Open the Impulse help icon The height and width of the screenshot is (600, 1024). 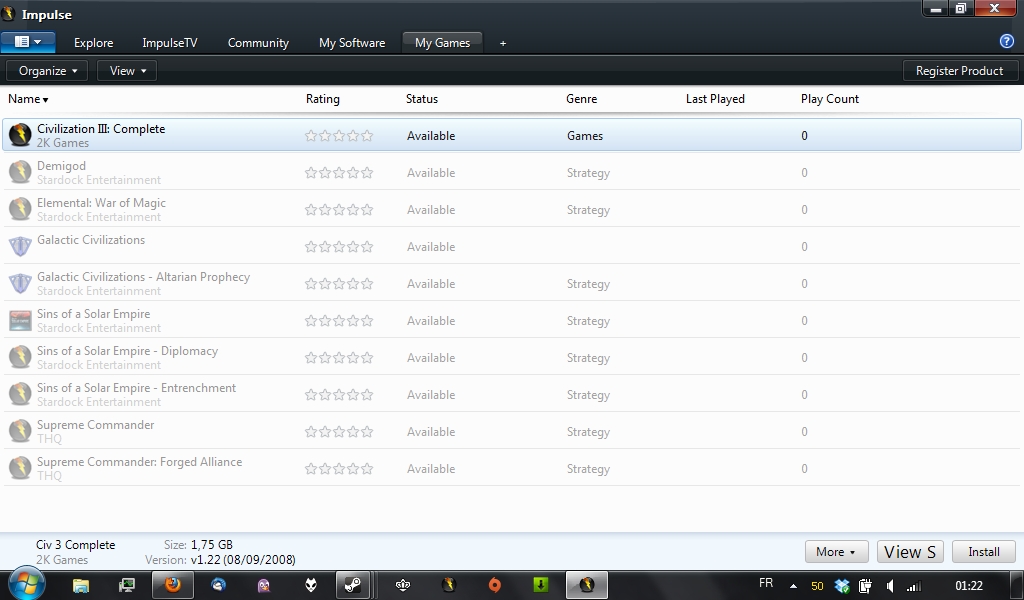[x=1006, y=41]
